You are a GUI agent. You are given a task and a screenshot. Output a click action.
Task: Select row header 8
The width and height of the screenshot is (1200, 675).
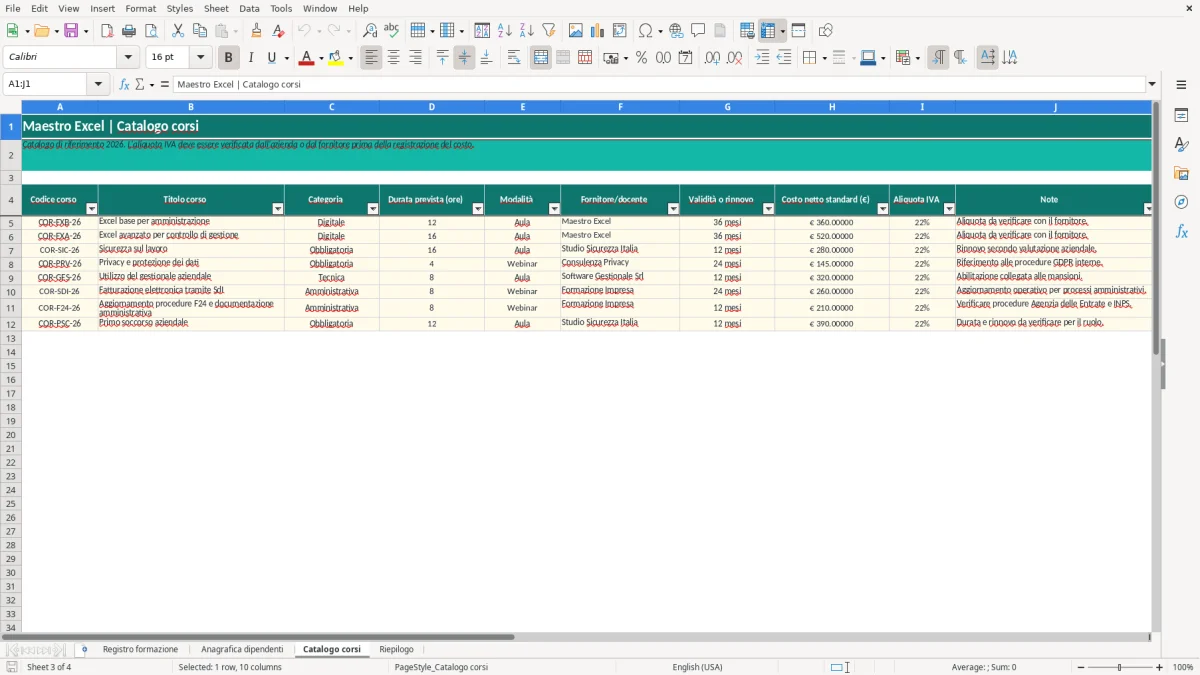click(x=11, y=264)
